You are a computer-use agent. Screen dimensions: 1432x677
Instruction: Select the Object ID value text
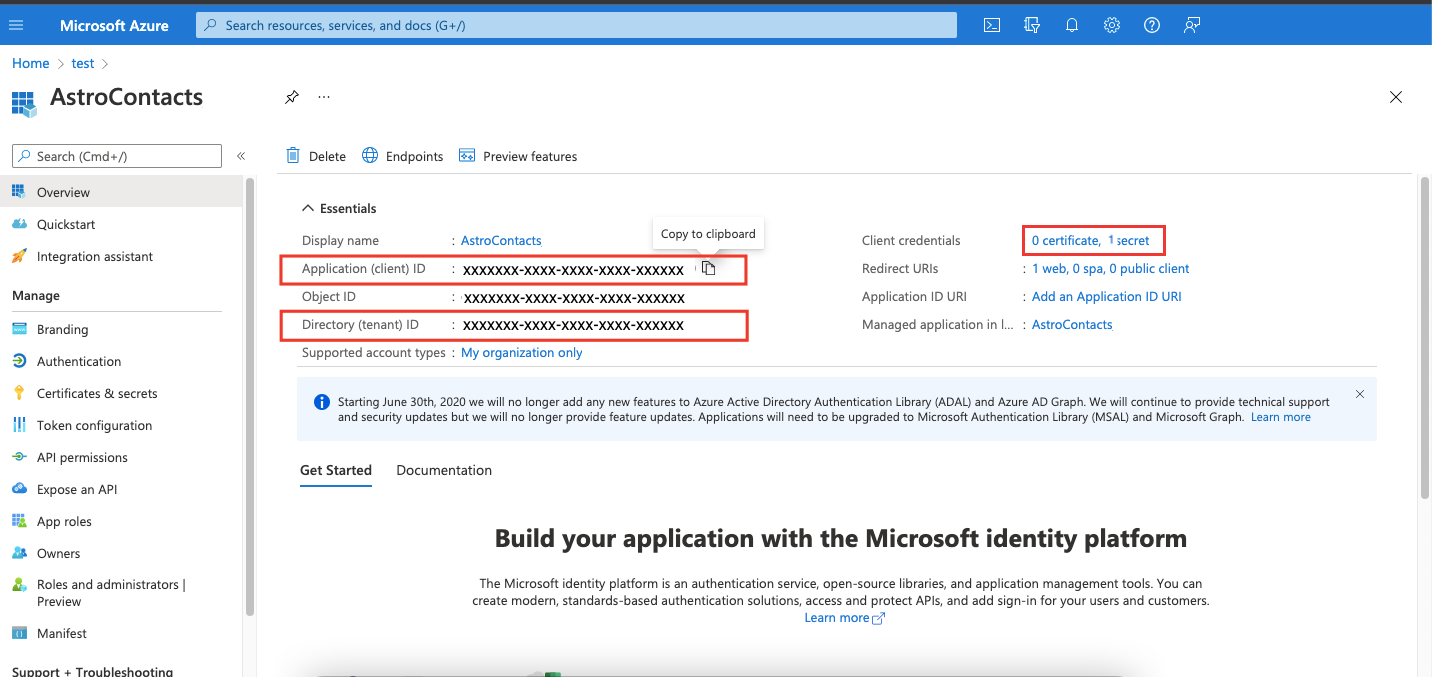574,297
